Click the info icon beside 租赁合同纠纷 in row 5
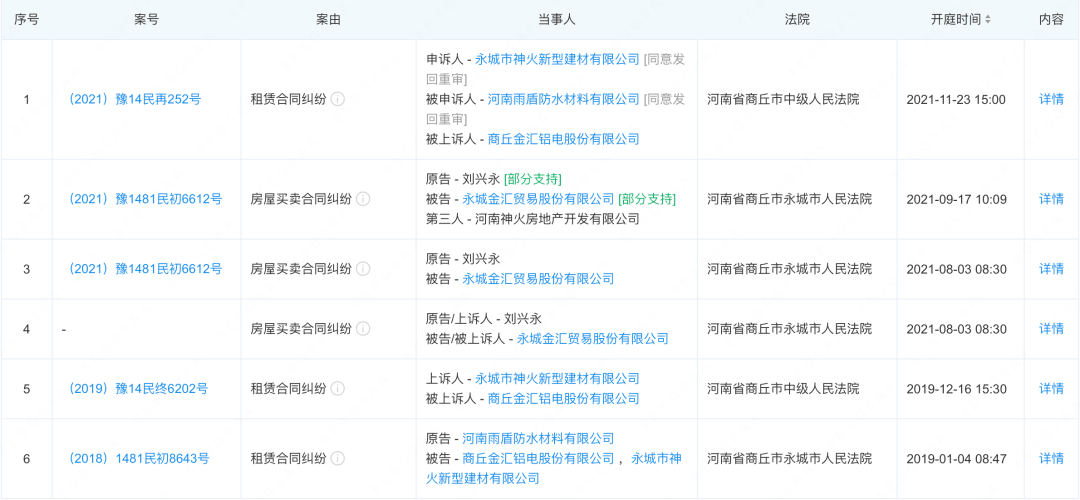The height and width of the screenshot is (500, 1080). [x=338, y=389]
